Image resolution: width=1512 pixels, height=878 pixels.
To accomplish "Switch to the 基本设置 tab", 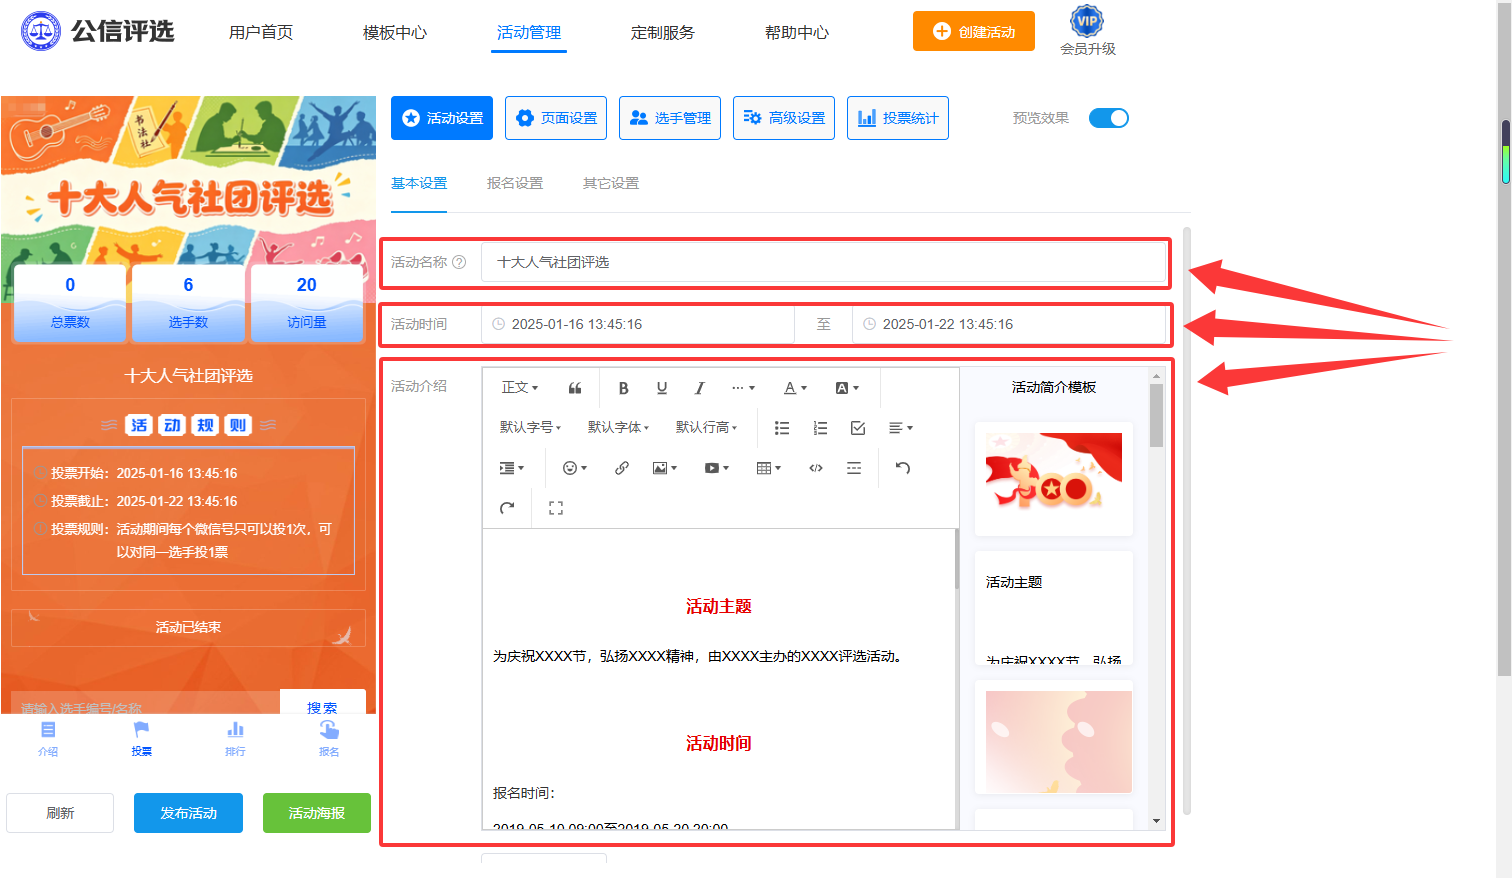I will point(419,183).
